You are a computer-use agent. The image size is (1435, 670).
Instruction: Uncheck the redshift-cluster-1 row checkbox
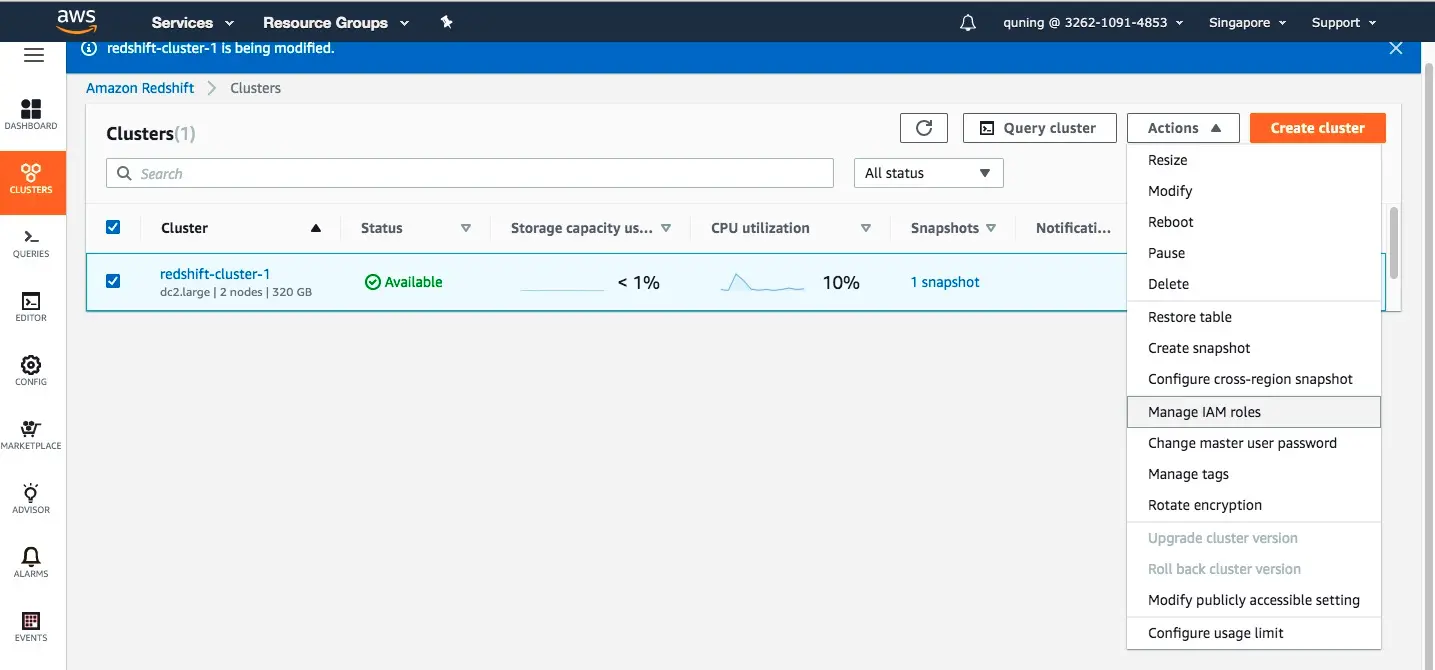tap(113, 281)
